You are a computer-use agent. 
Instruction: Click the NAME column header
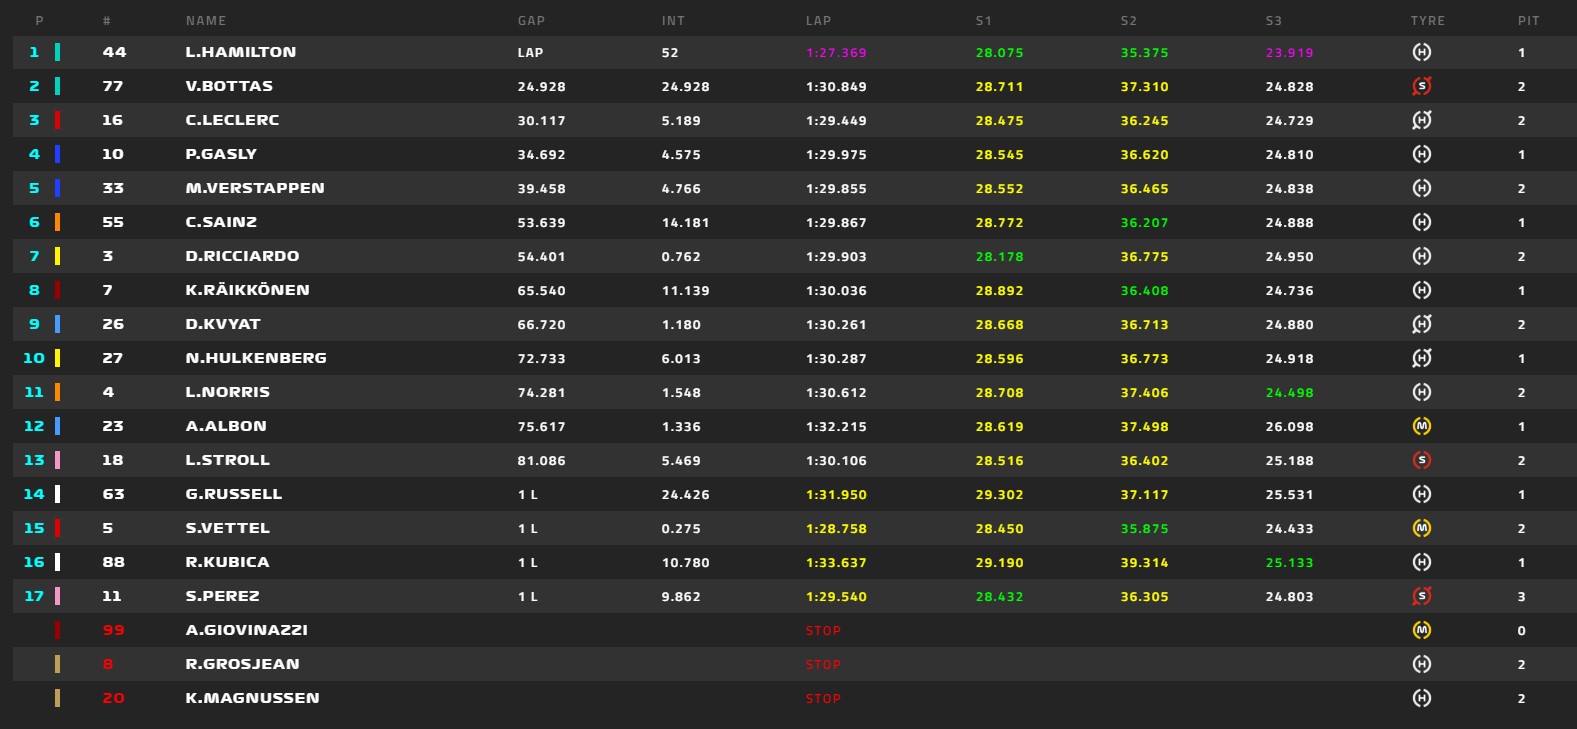[x=205, y=20]
